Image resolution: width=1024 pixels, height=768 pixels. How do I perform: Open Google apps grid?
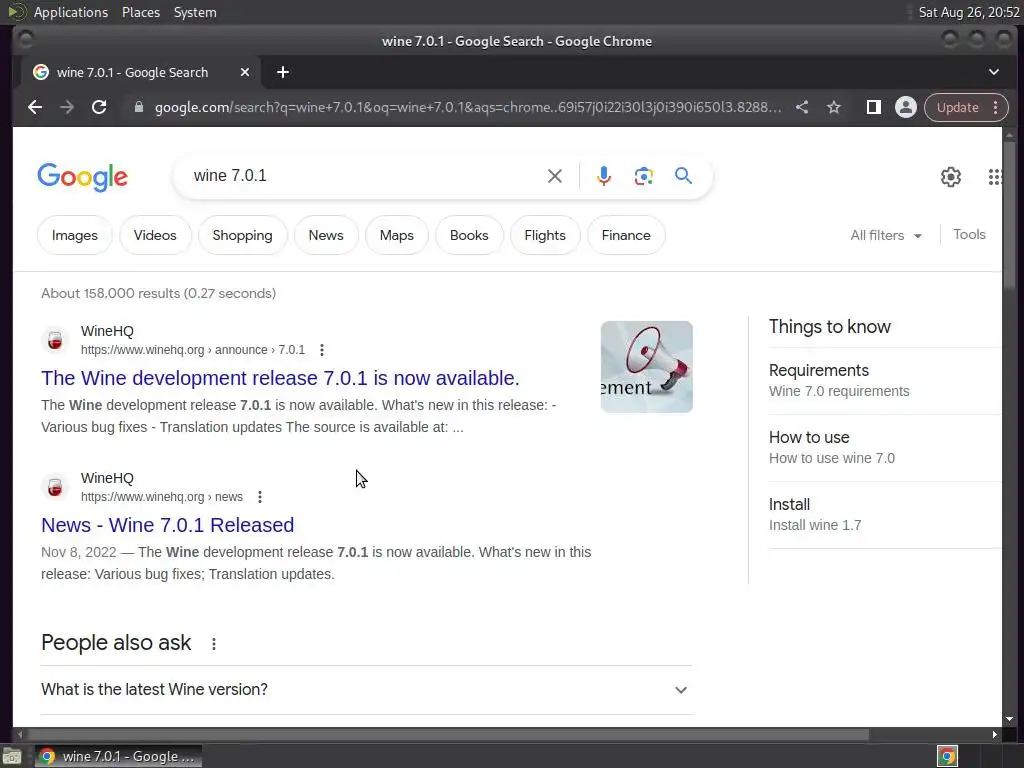pos(994,176)
